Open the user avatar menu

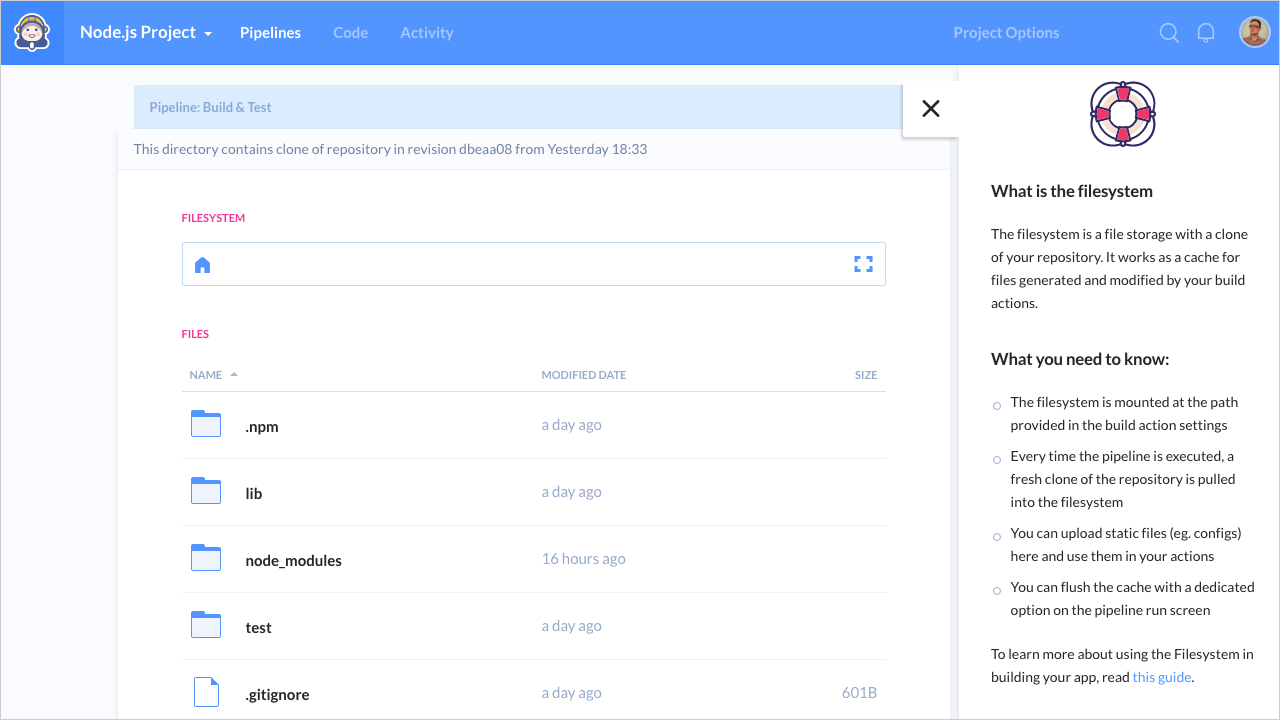[1255, 32]
